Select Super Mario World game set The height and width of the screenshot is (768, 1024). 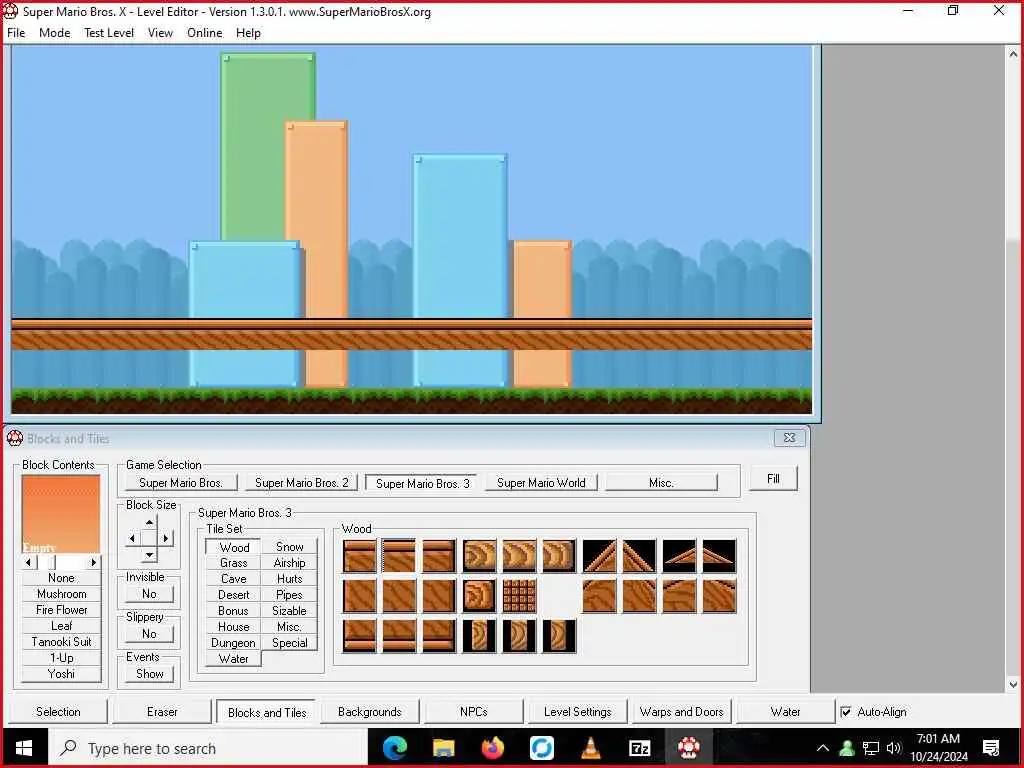pyautogui.click(x=541, y=483)
